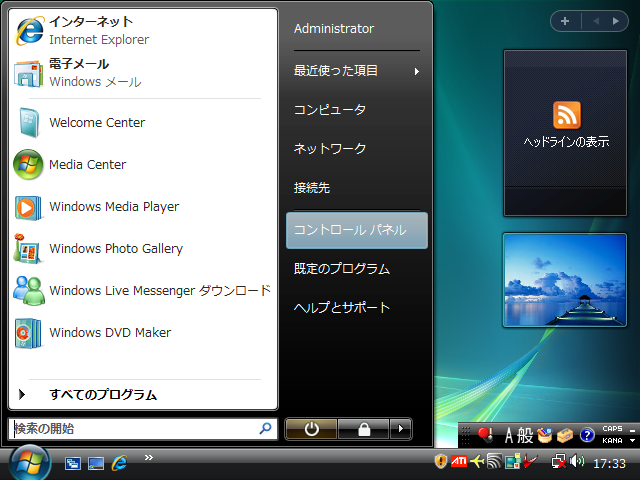Open shutdown options arrow menu
640x480 pixels.
click(400, 429)
